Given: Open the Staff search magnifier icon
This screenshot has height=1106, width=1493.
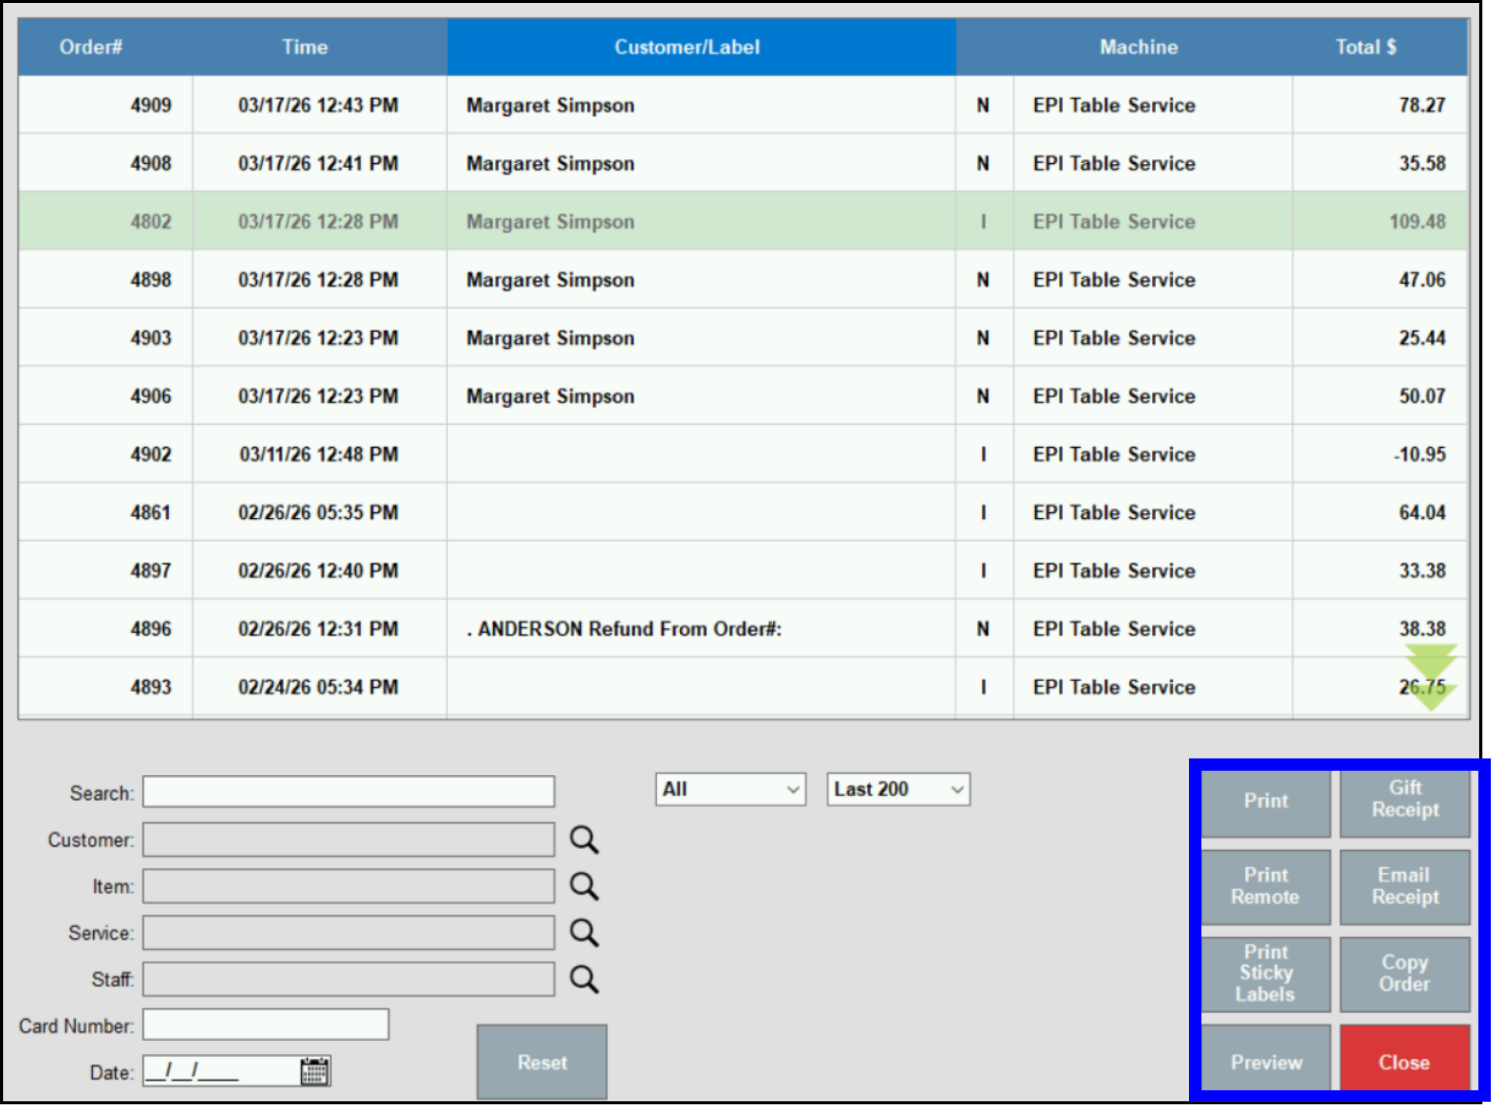Looking at the screenshot, I should click(x=584, y=979).
